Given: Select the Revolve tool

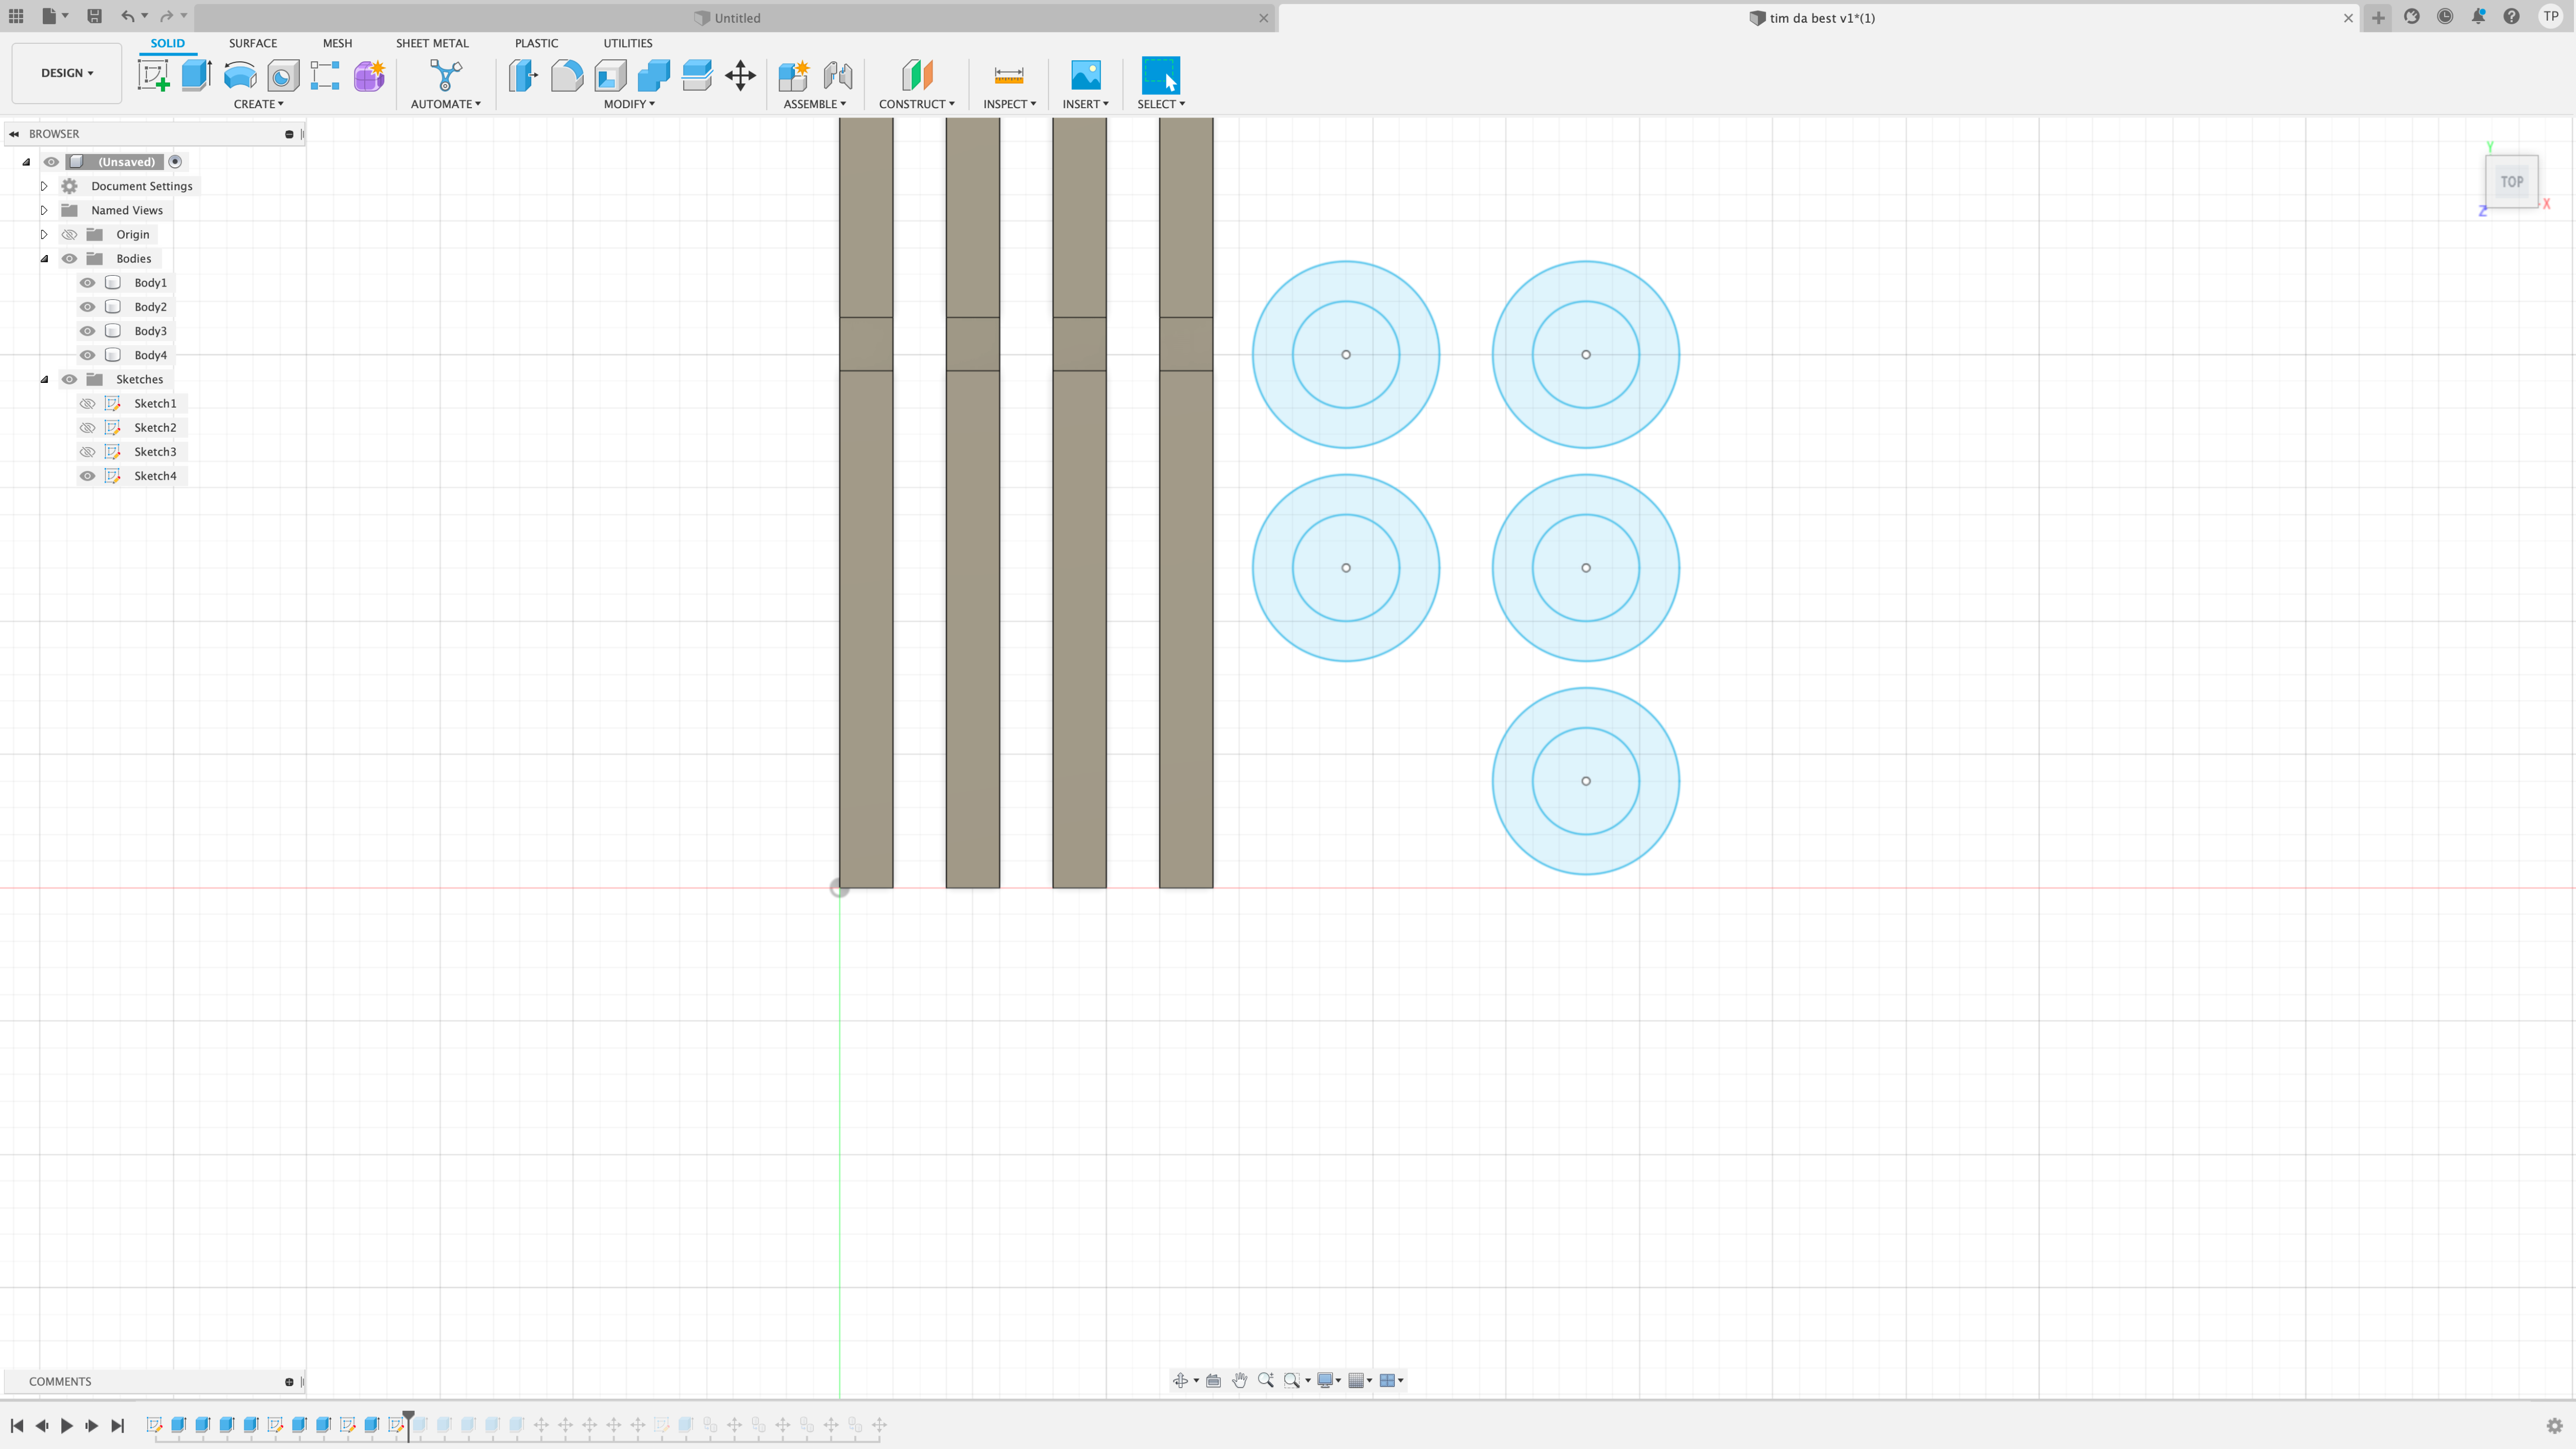Looking at the screenshot, I should tap(239, 75).
